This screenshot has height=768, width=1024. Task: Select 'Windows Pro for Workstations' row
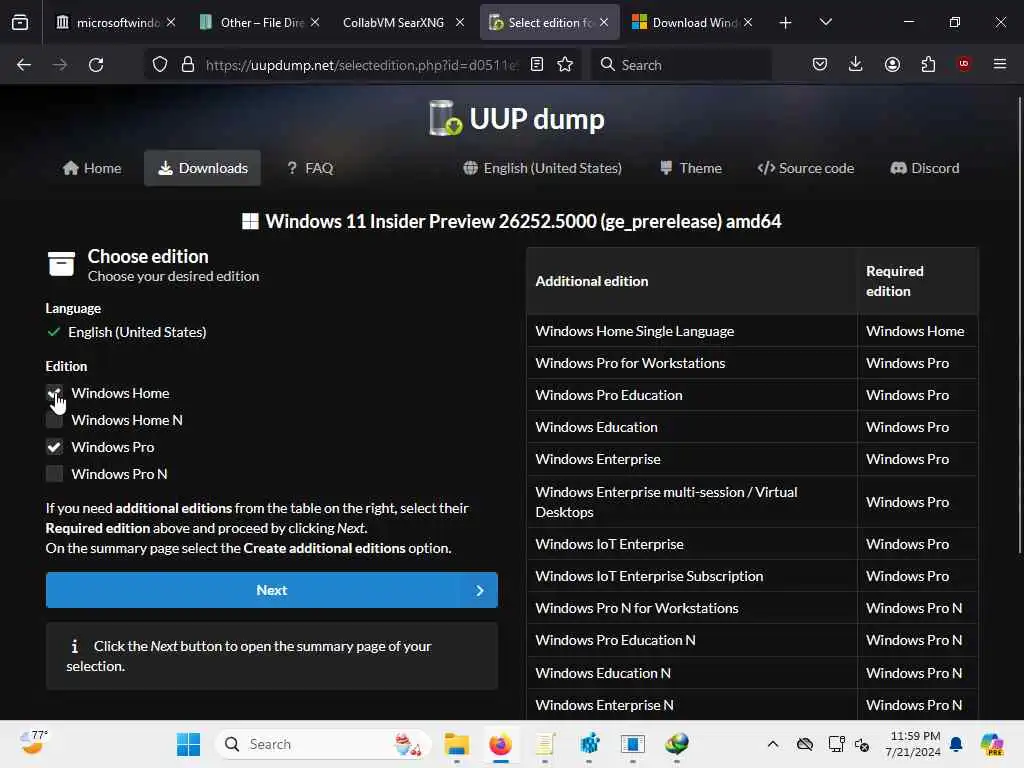coord(752,363)
